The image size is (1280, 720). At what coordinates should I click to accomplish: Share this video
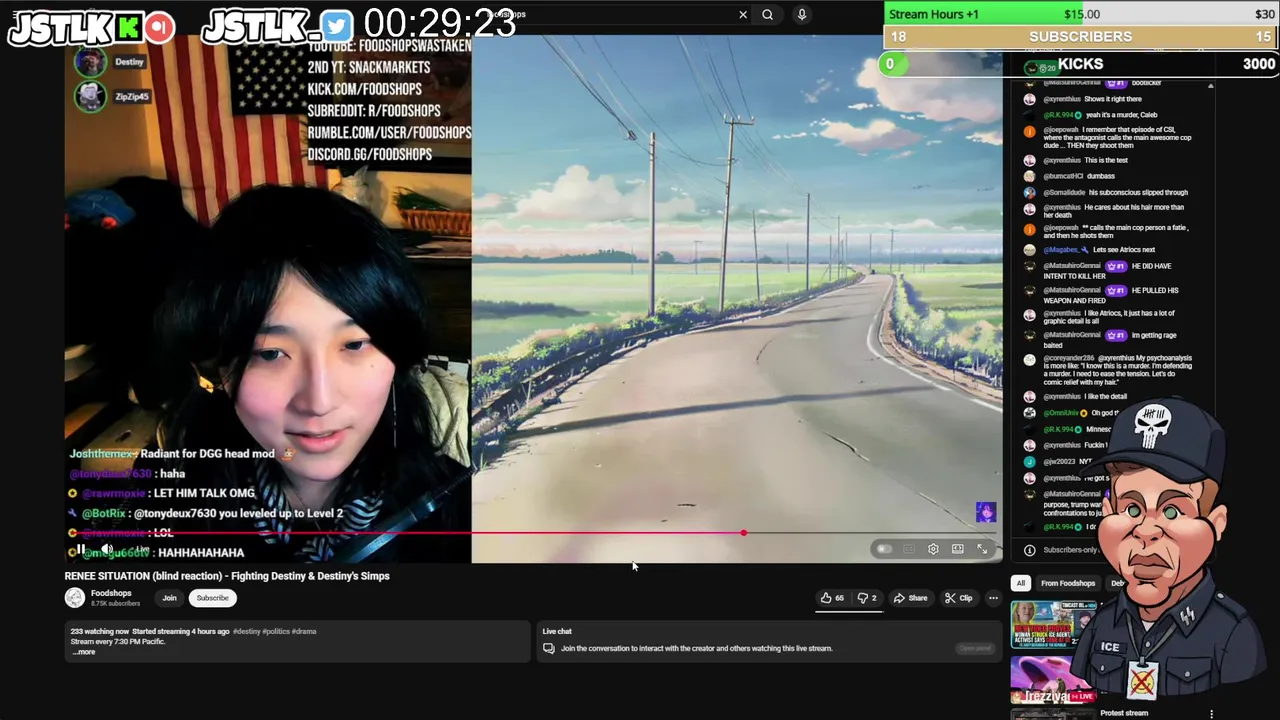[x=910, y=598]
